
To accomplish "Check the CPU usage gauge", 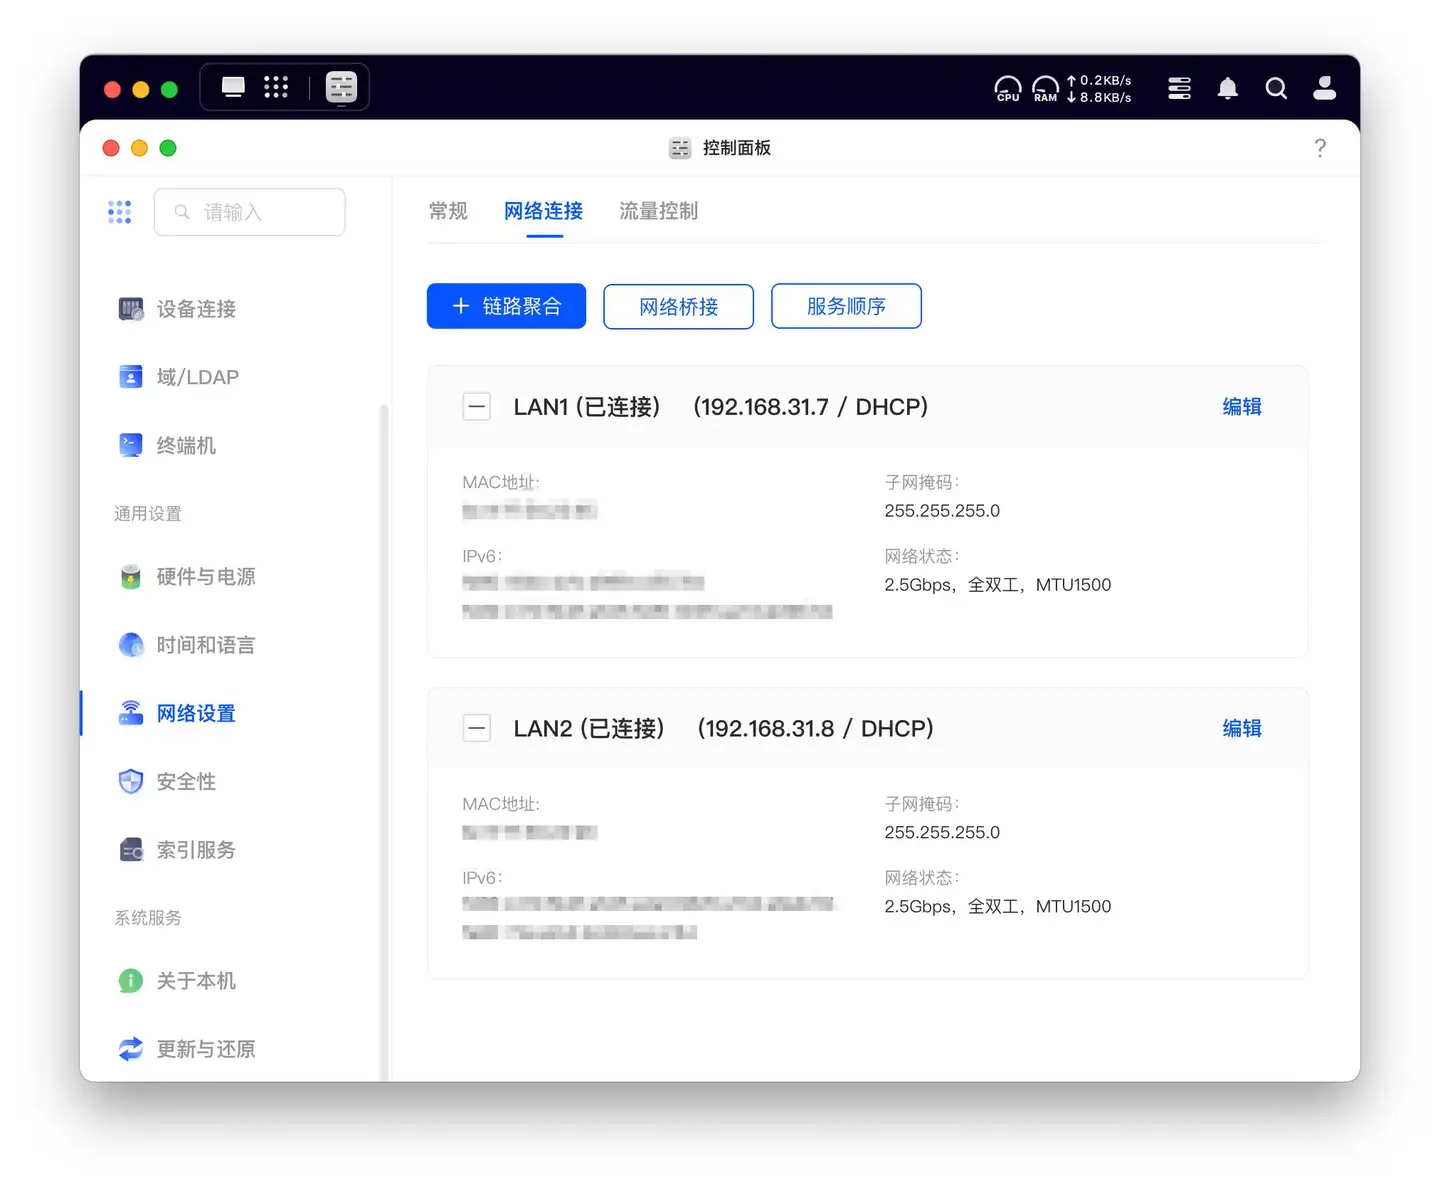I will pyautogui.click(x=1008, y=89).
